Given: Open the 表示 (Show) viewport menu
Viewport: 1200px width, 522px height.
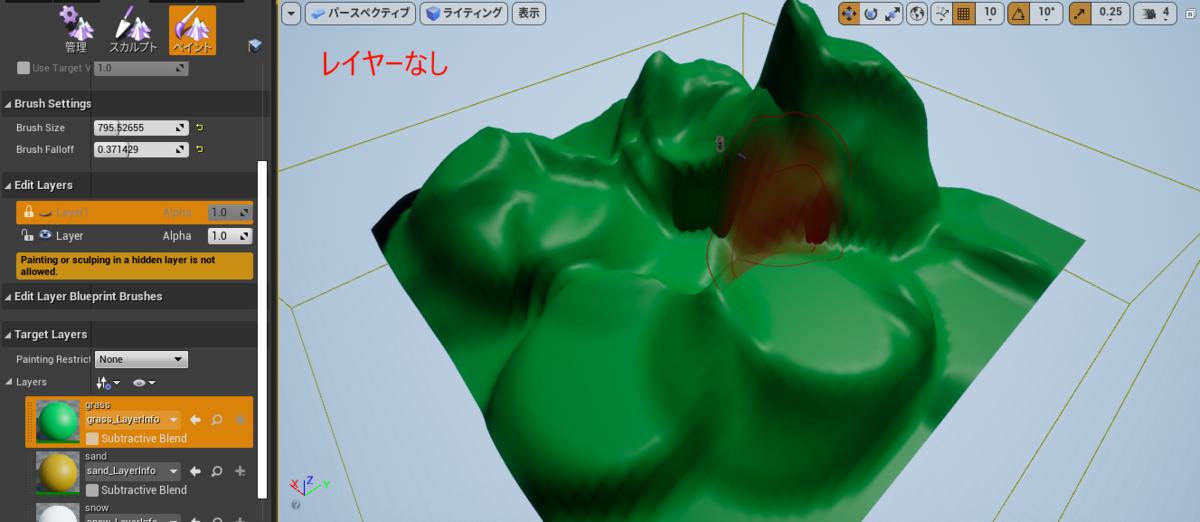Looking at the screenshot, I should pyautogui.click(x=529, y=13).
